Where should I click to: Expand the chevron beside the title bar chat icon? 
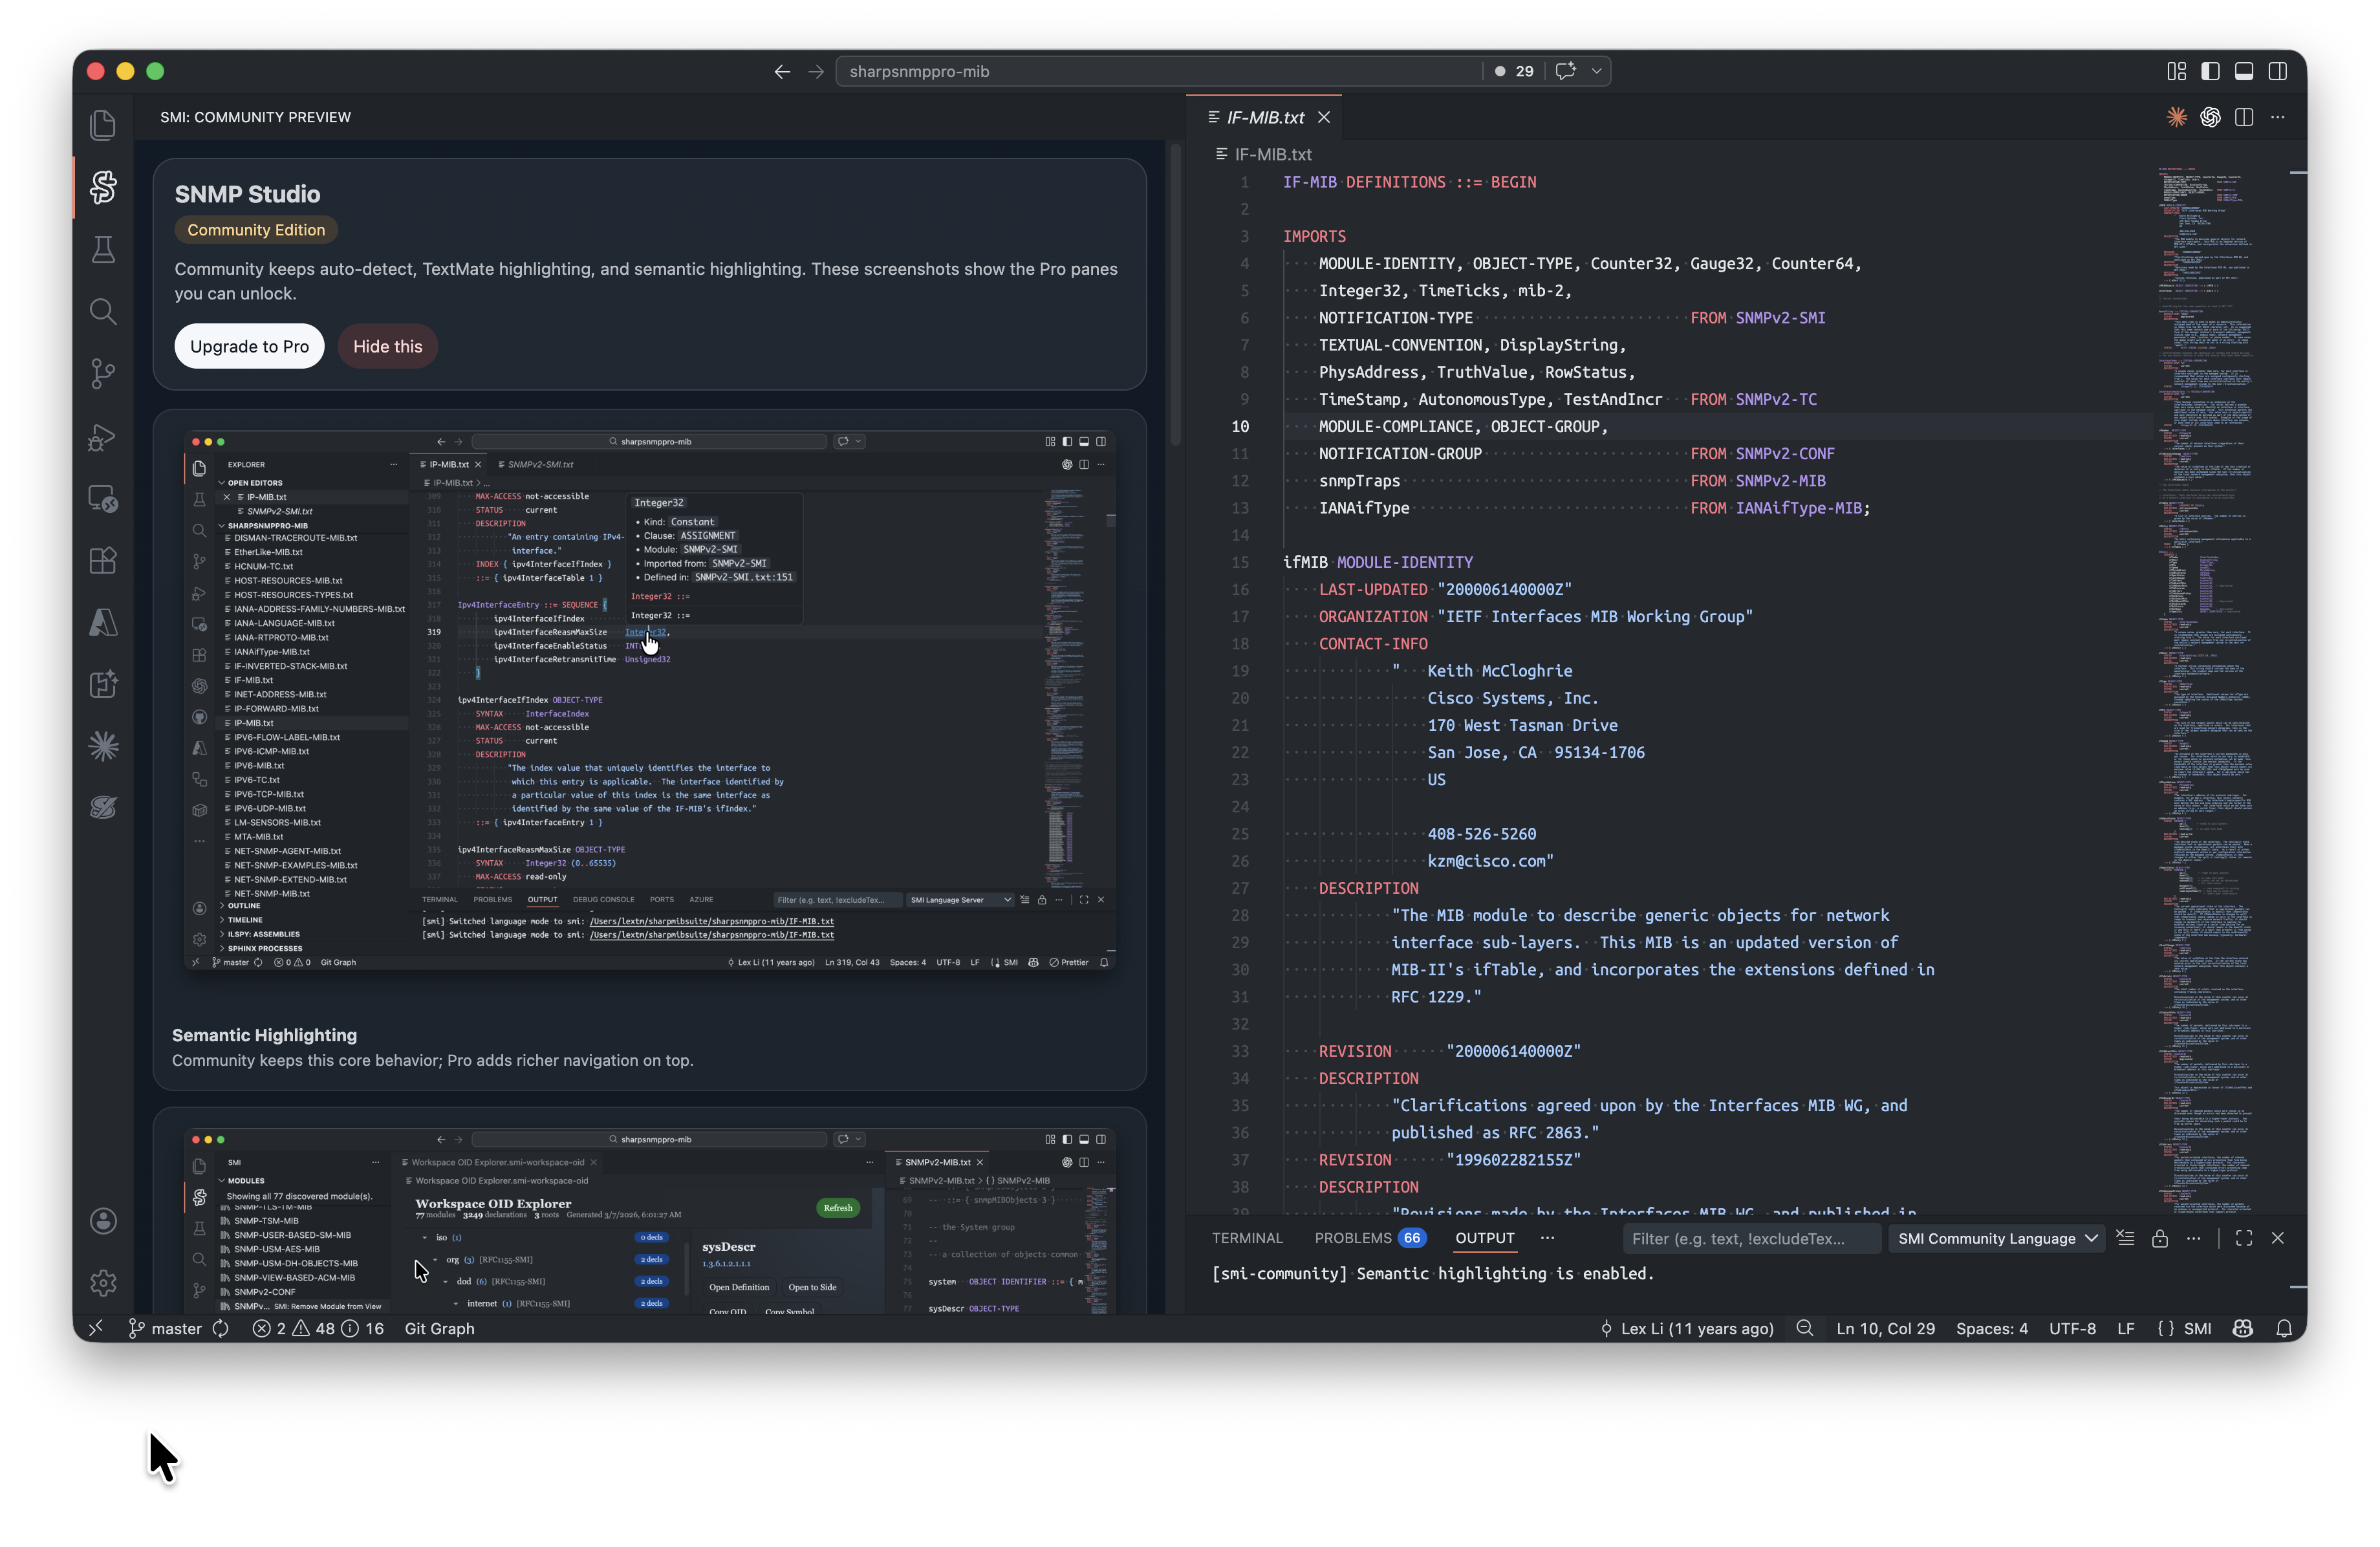tap(1596, 71)
